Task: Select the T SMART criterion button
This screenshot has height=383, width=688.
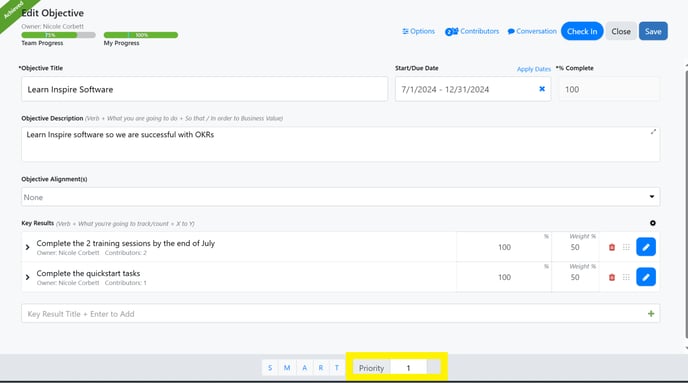Action: 337,368
